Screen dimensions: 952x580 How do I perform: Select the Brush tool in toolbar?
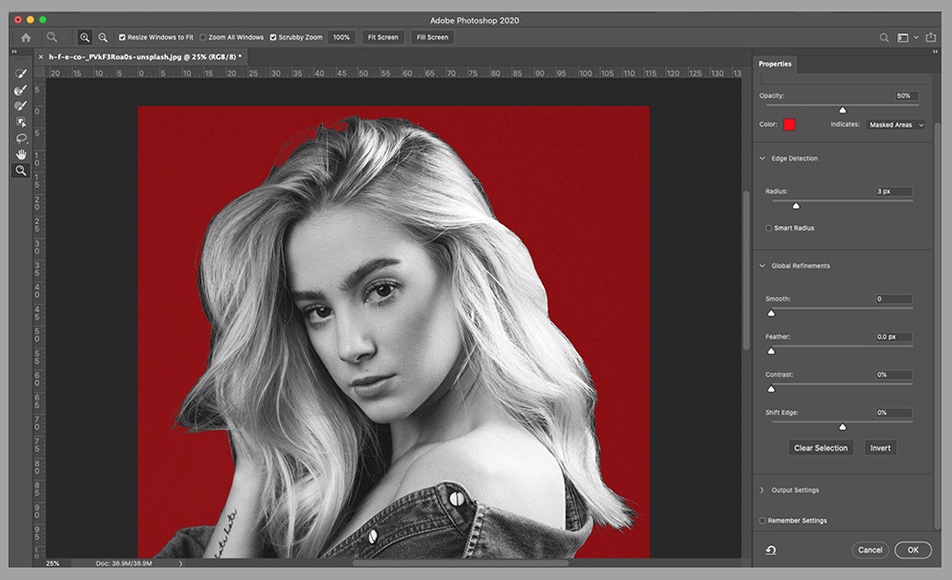21,106
